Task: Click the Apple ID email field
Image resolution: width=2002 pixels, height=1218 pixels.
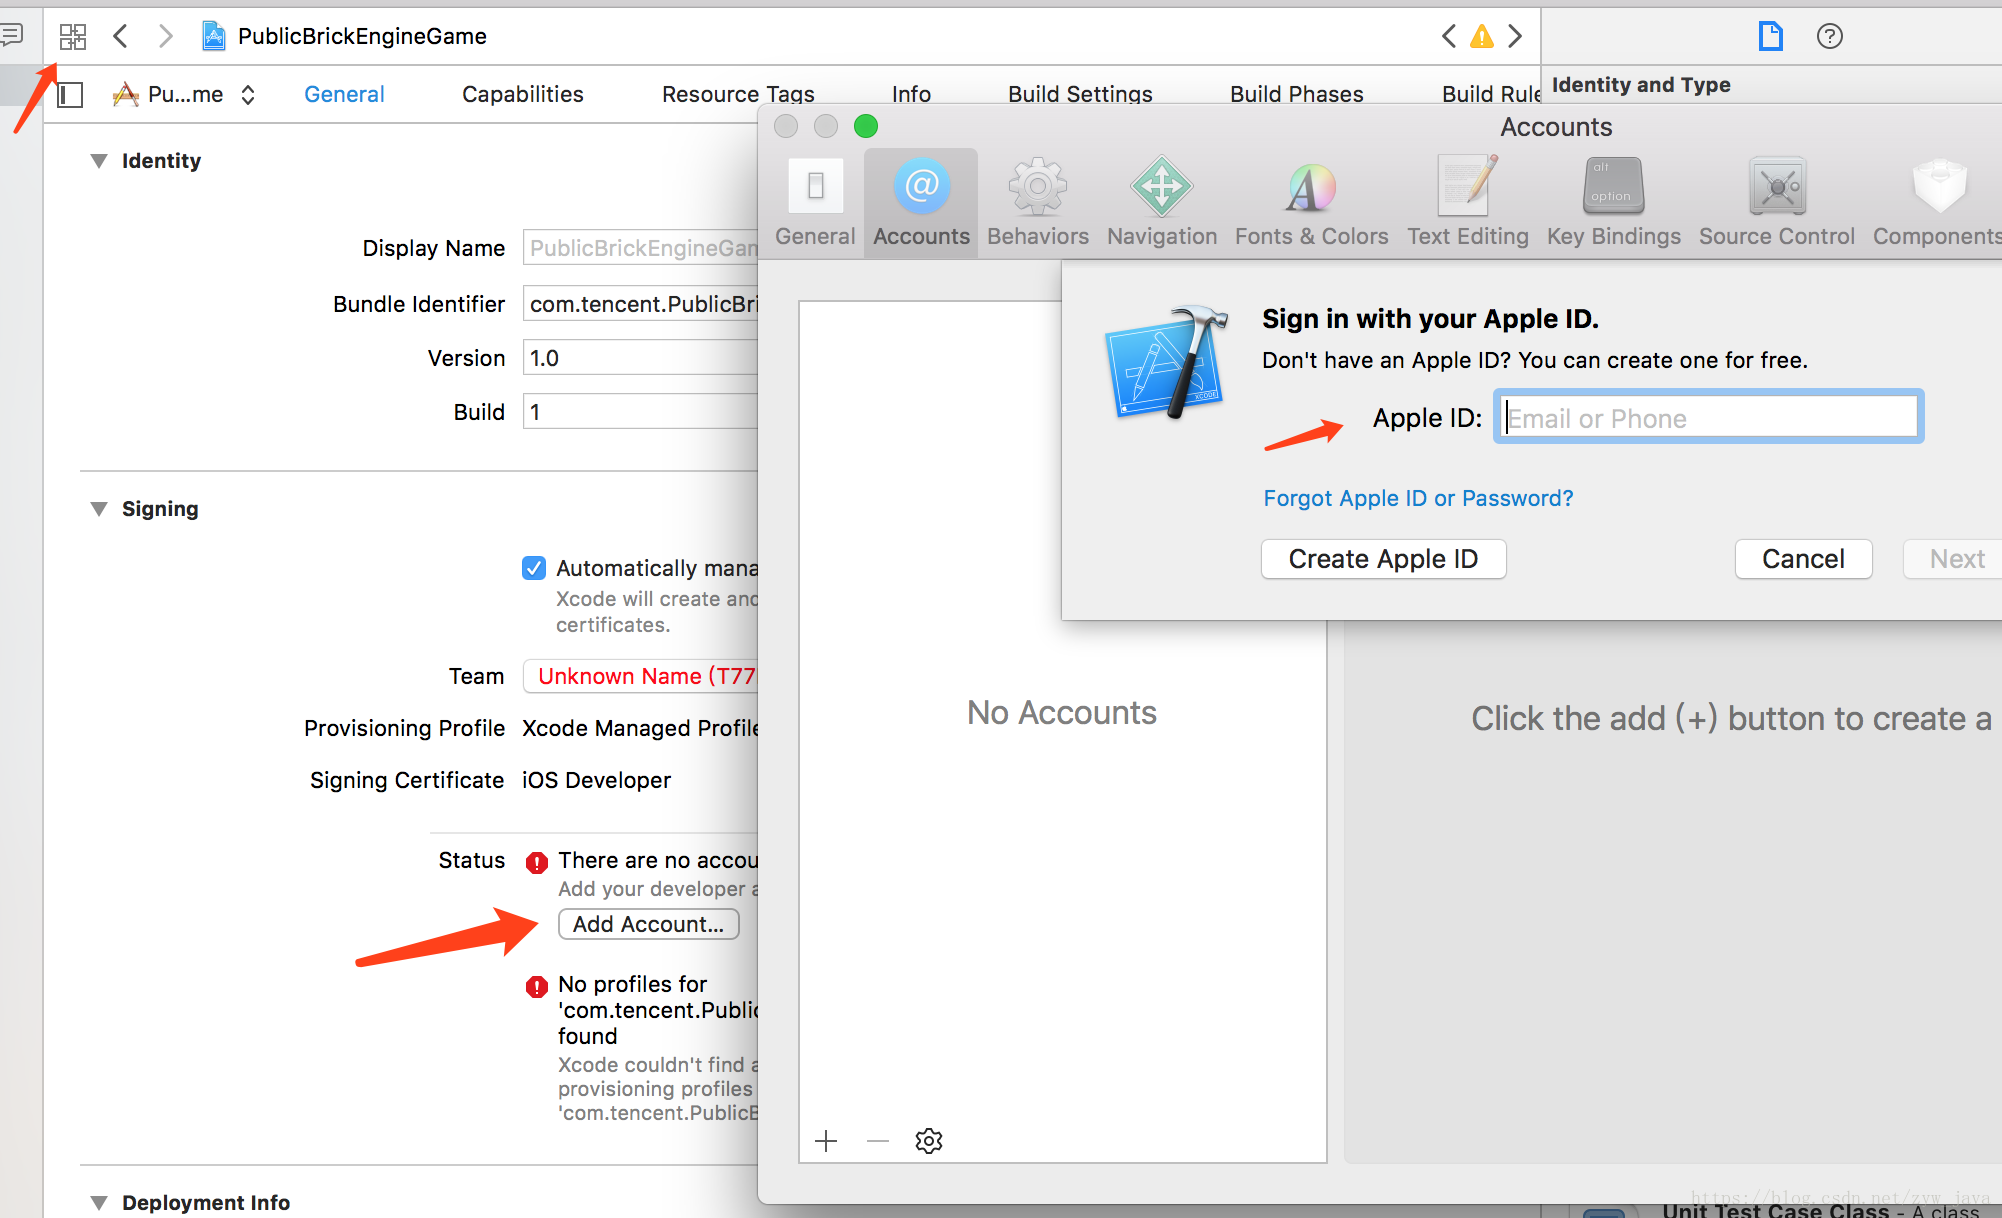Action: tap(1708, 418)
